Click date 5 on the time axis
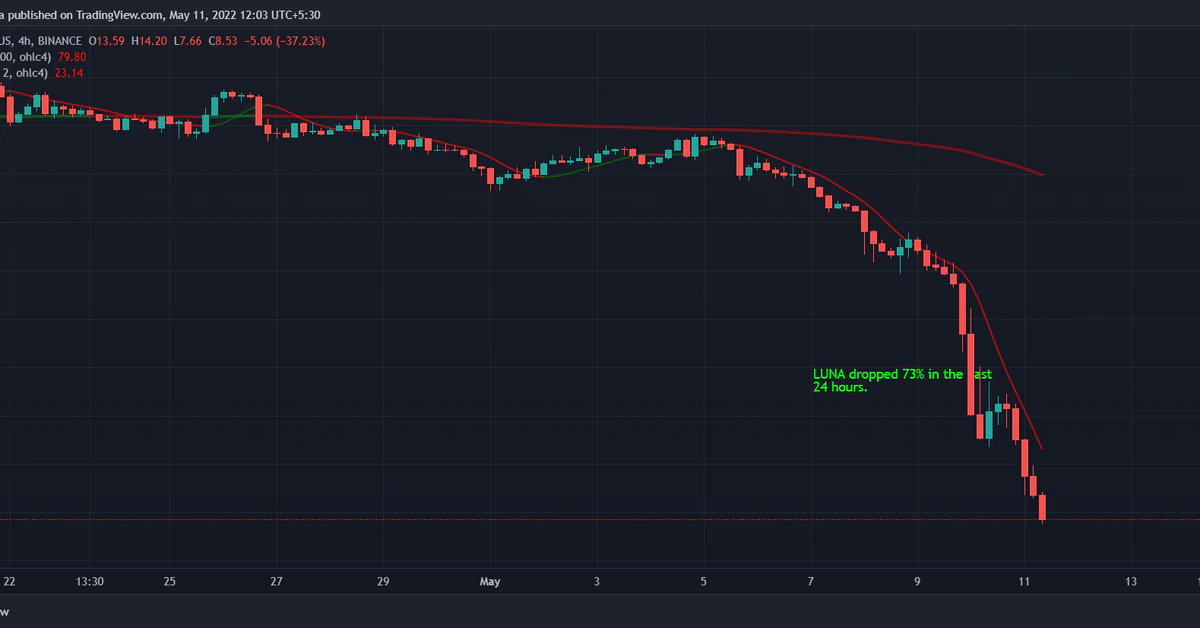Viewport: 1200px width, 628px height. 703,581
